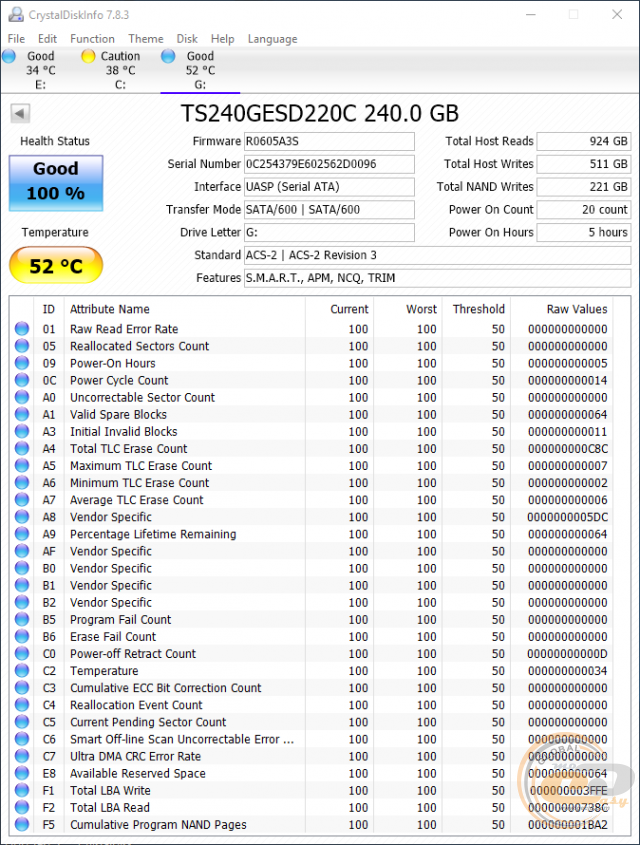Click the status icon for Reallocation Event Count
This screenshot has width=640, height=845.
coord(22,704)
